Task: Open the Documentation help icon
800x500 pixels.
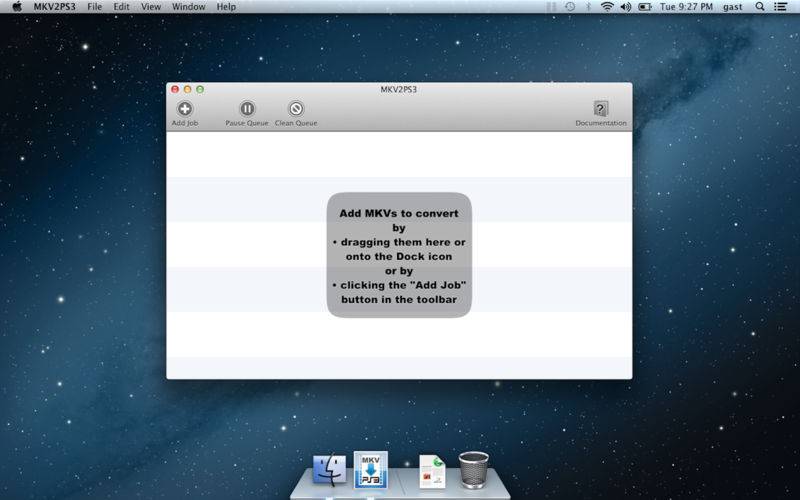Action: tap(601, 109)
